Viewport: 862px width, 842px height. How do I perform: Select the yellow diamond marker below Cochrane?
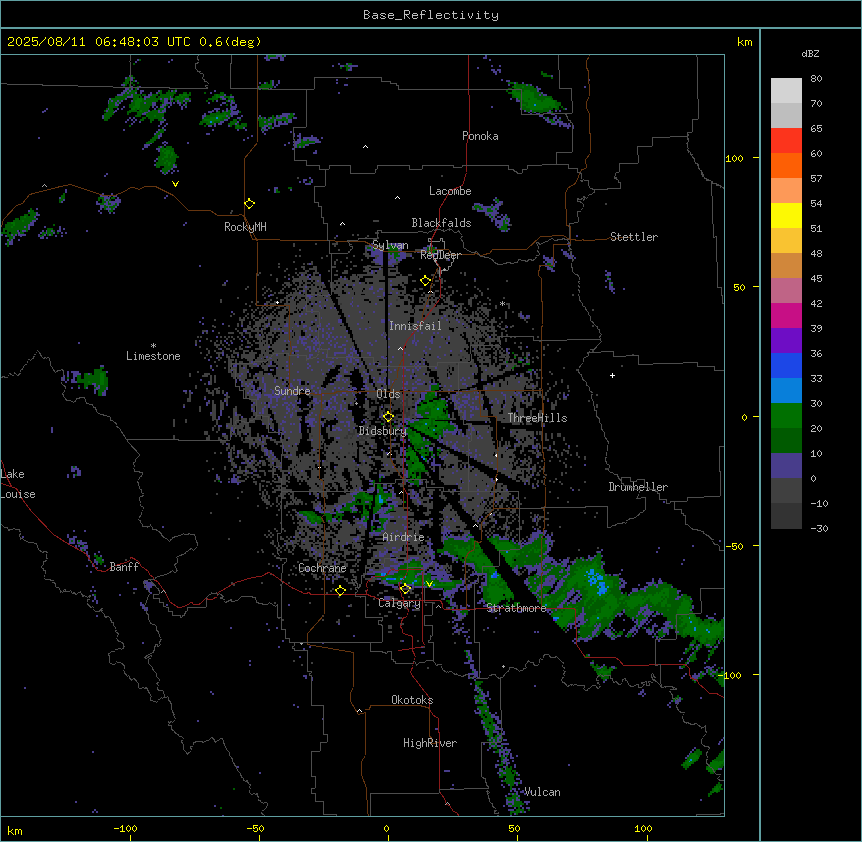pos(340,591)
